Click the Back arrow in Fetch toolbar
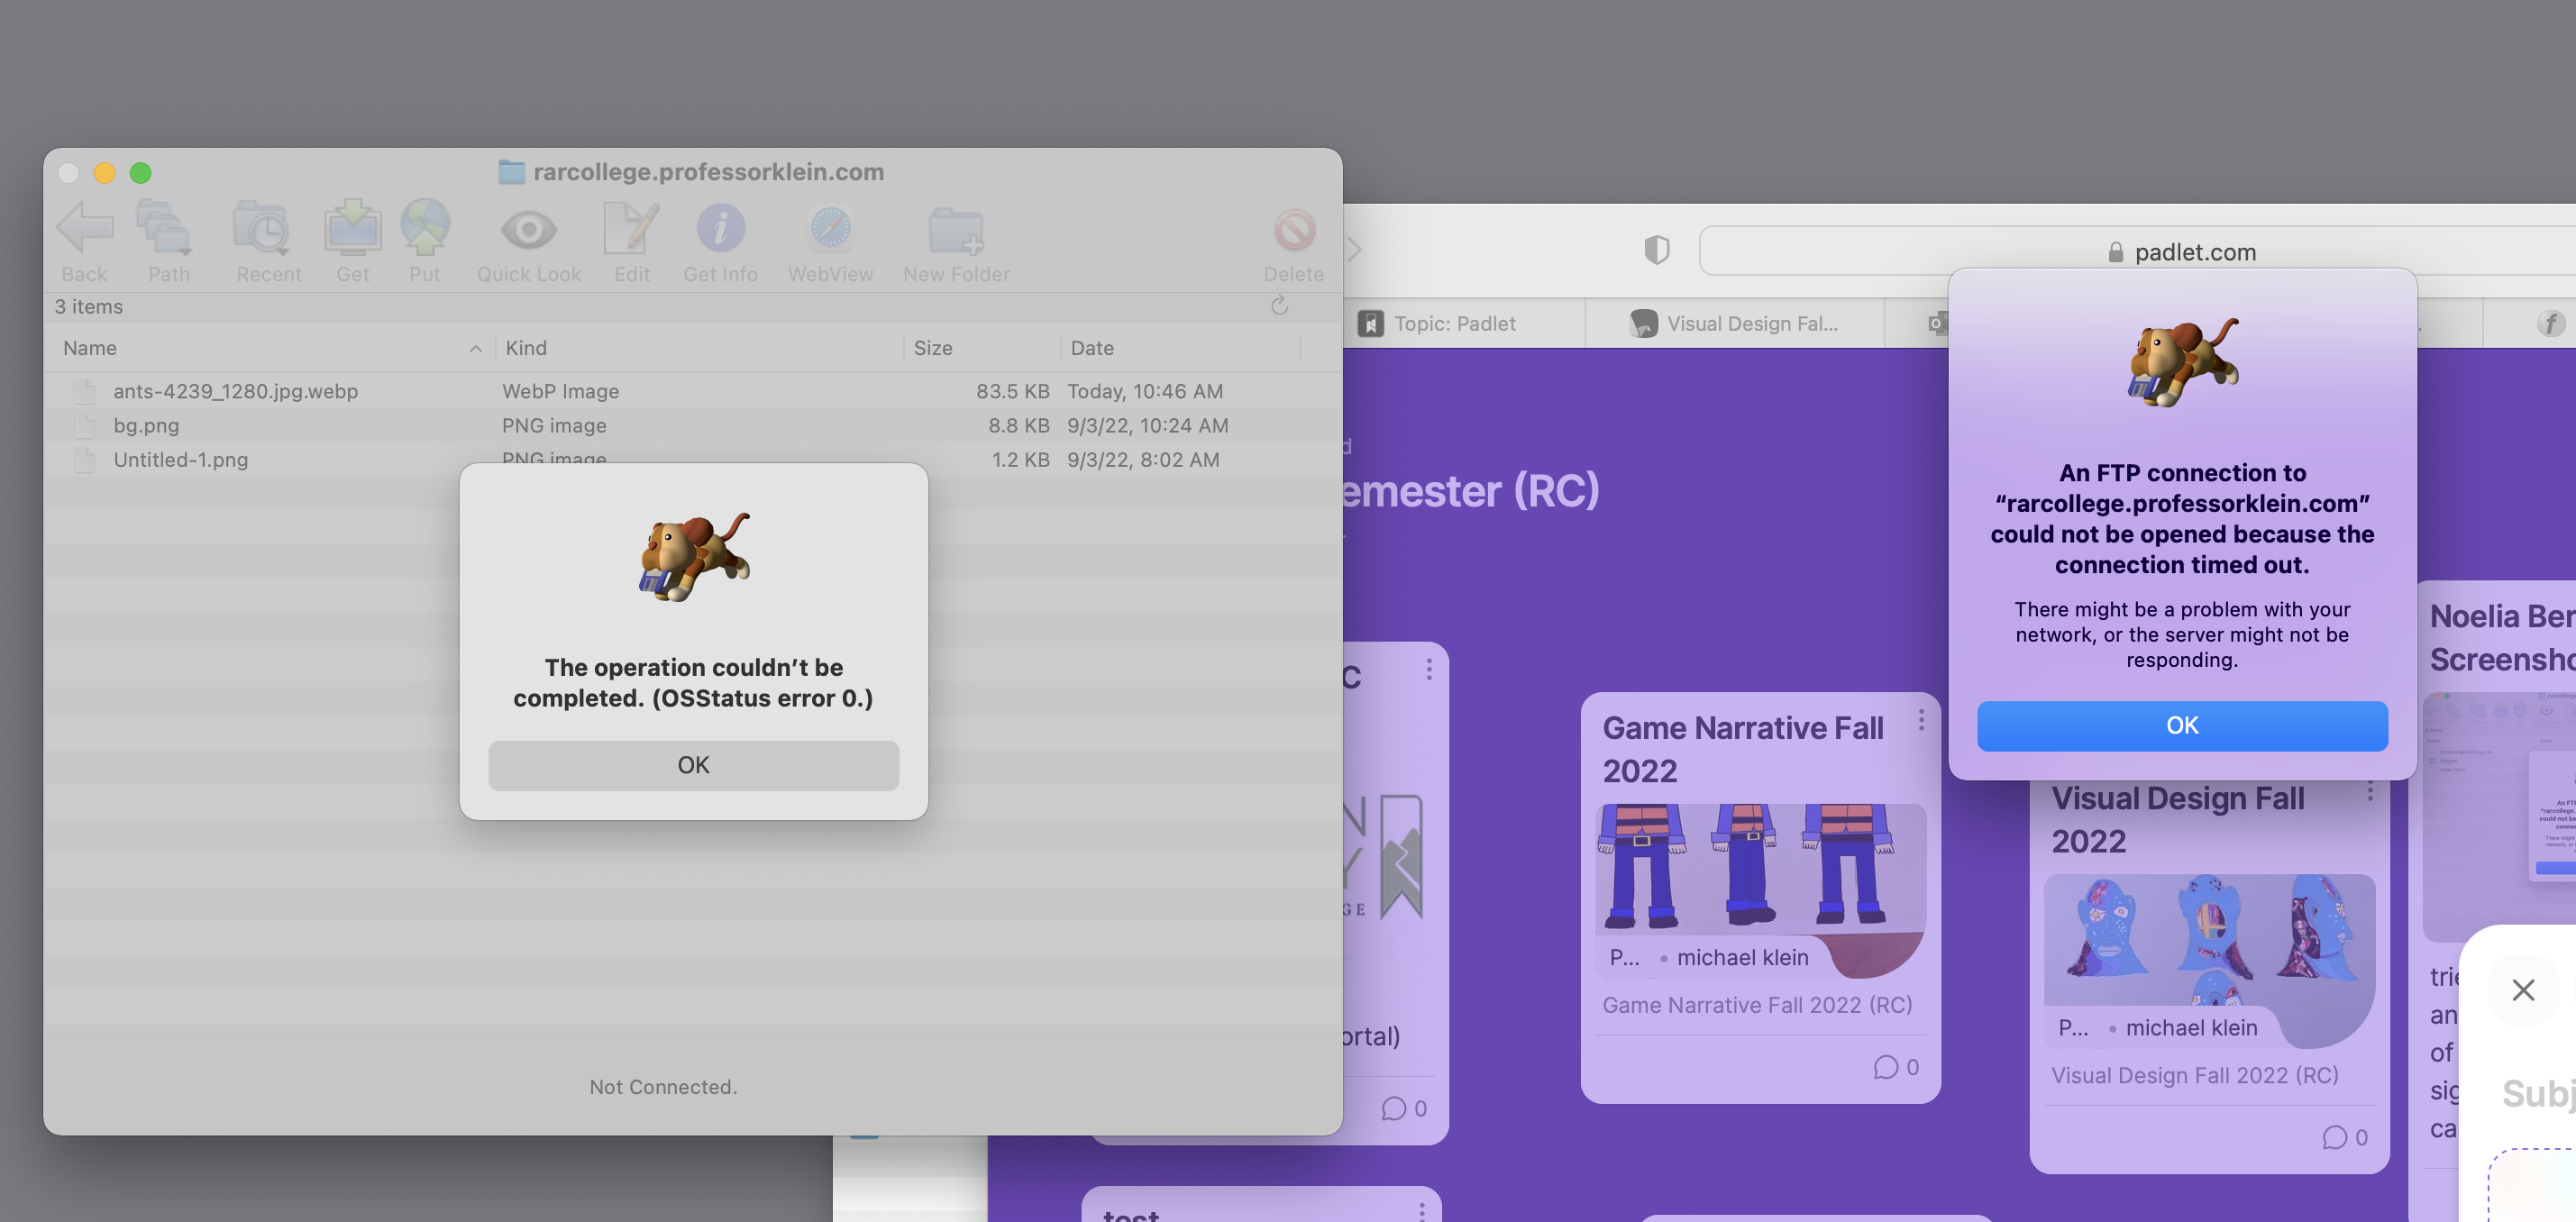Viewport: 2576px width, 1222px height. tap(85, 229)
